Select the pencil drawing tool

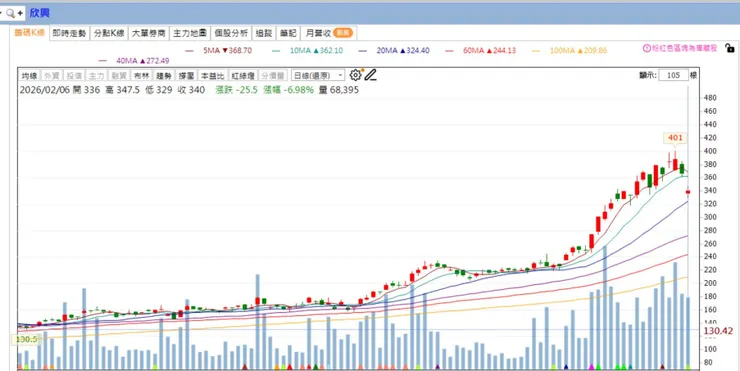click(370, 75)
